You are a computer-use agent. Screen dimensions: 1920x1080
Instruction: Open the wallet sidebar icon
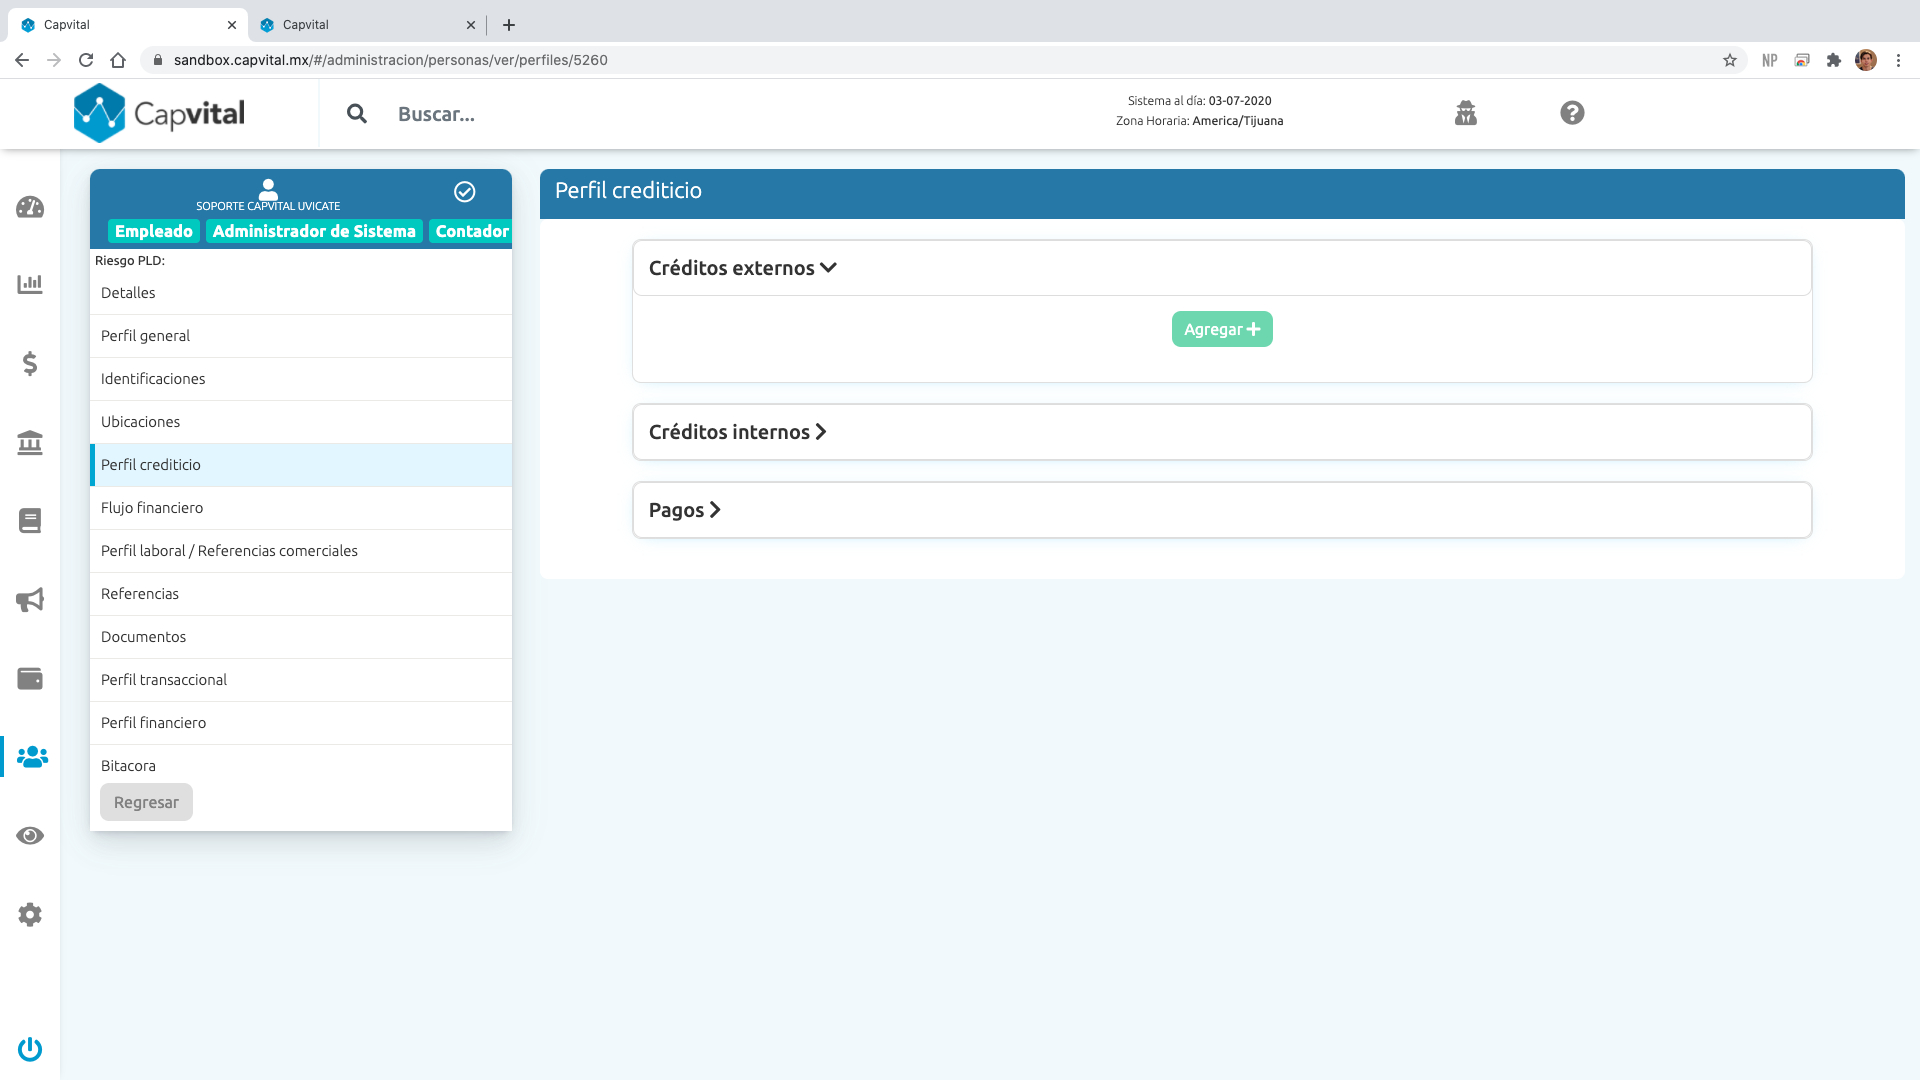(30, 679)
